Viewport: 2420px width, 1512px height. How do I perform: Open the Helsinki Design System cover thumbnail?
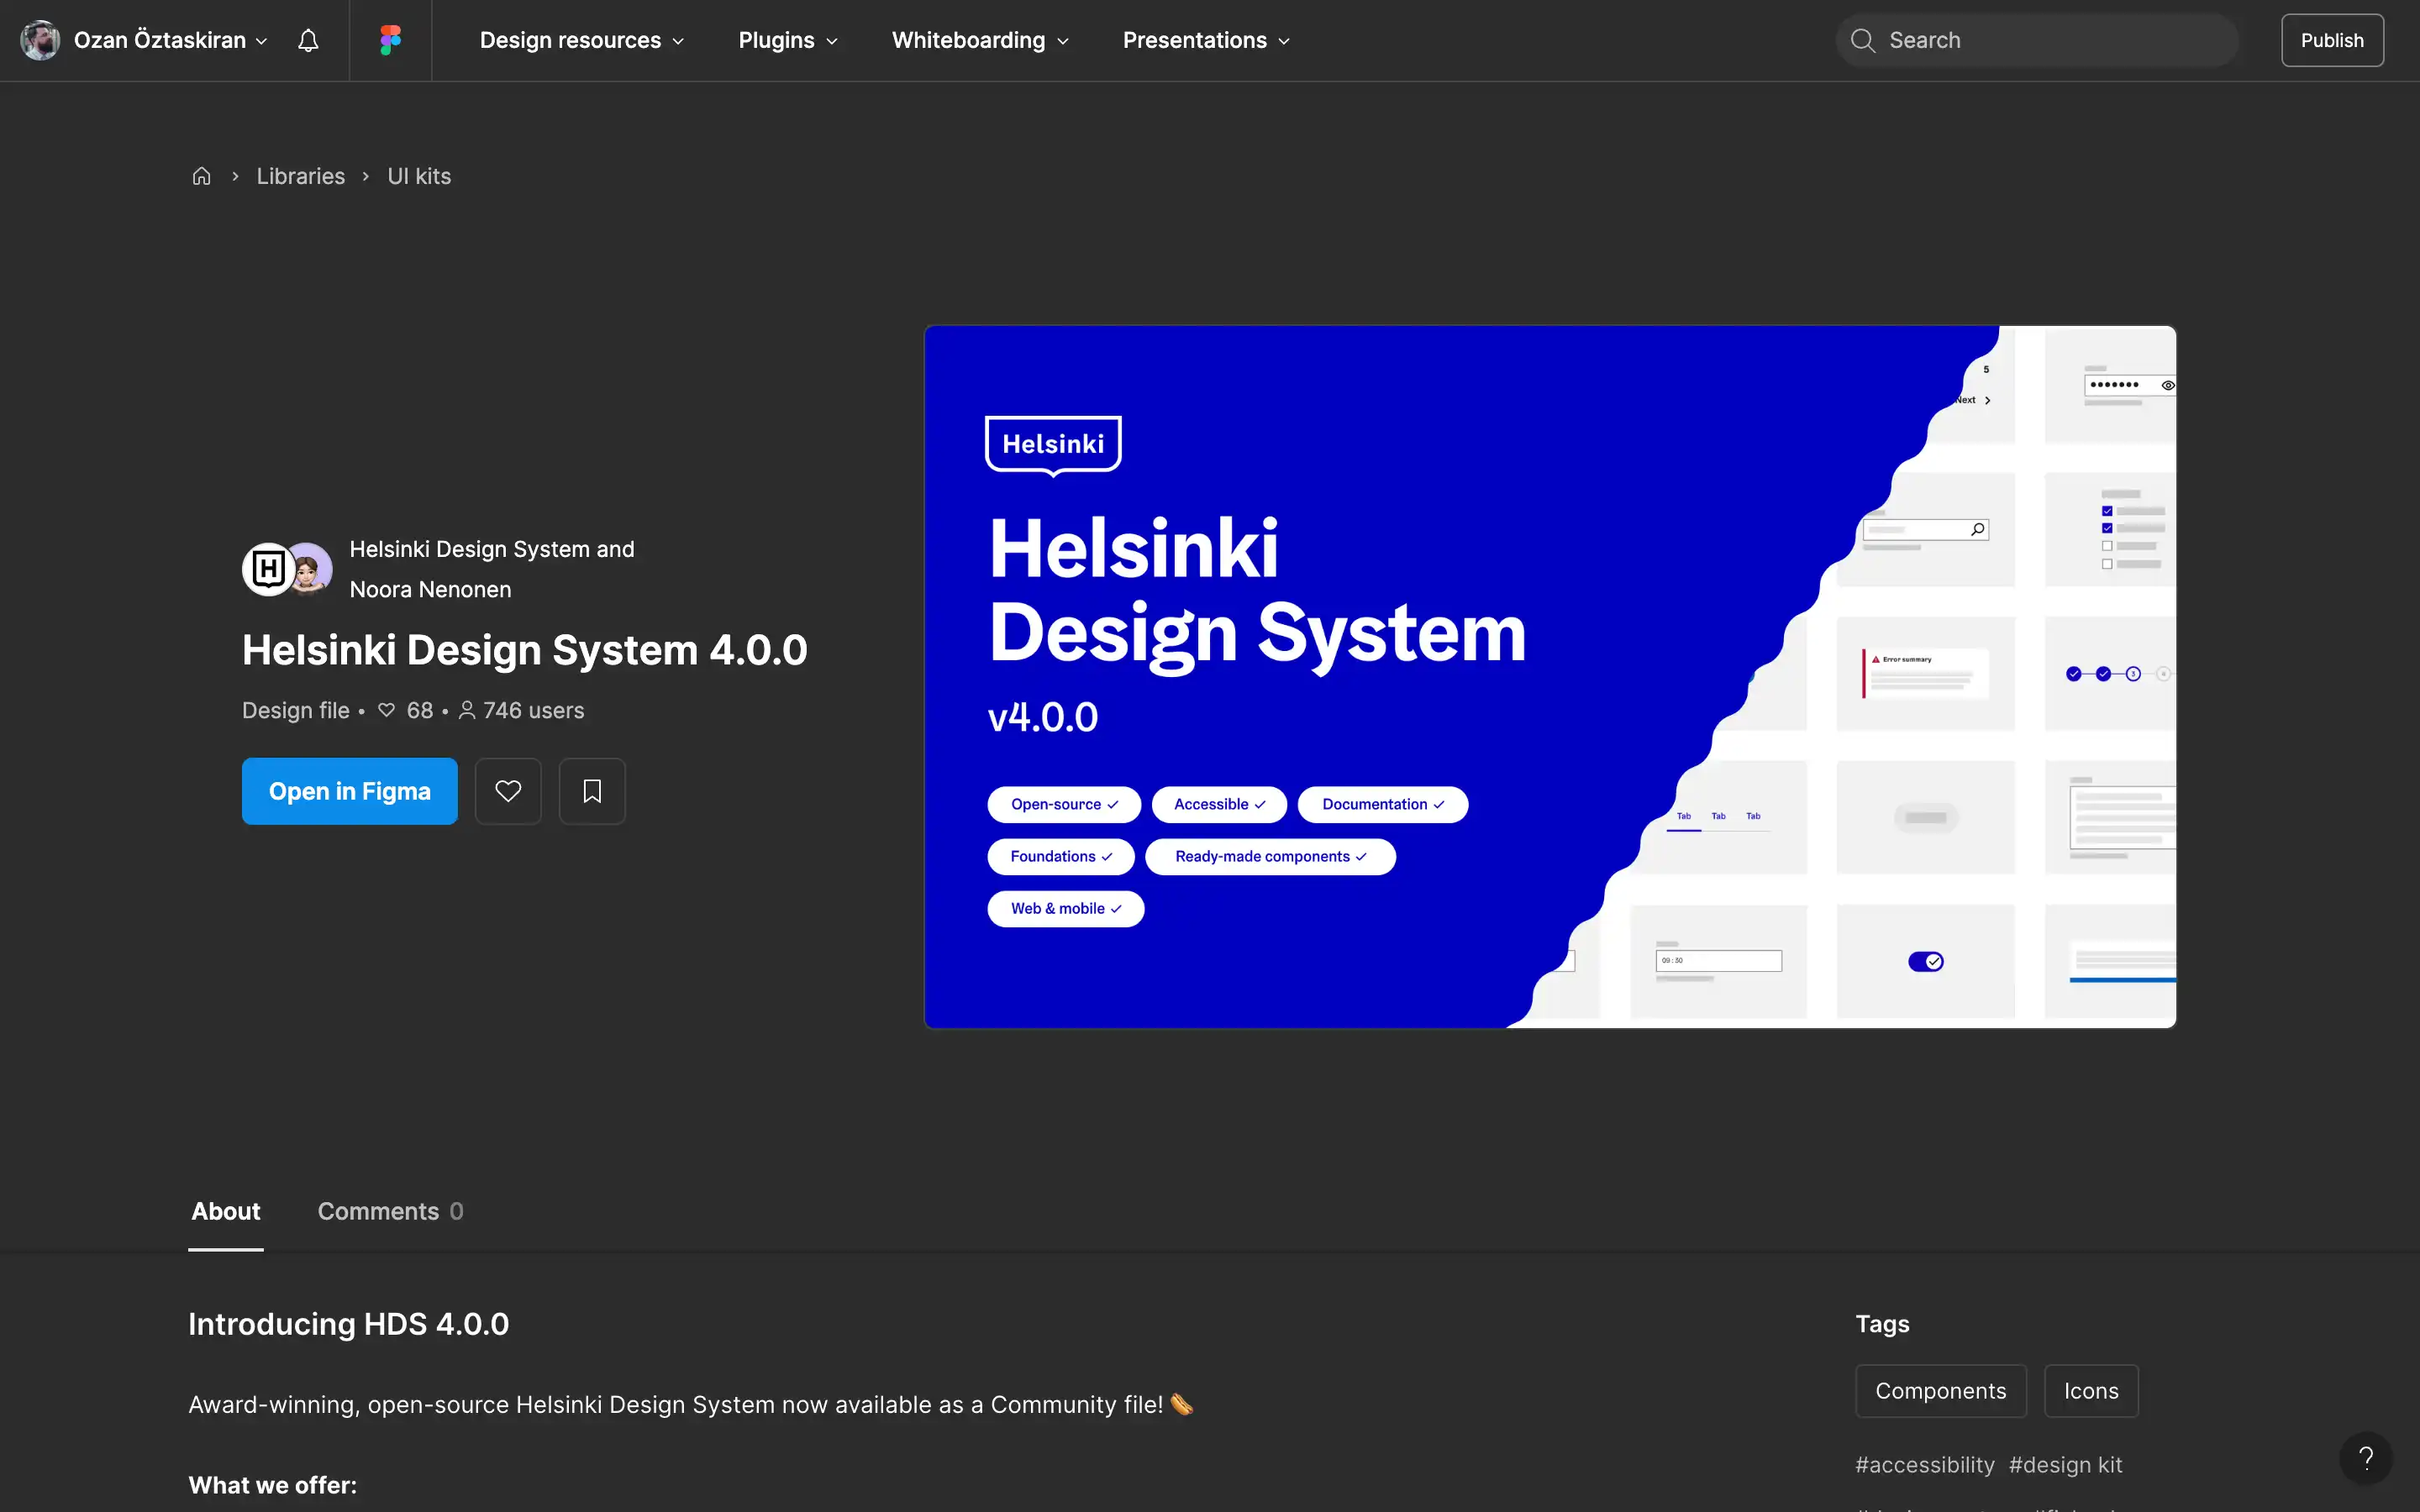(x=1550, y=677)
